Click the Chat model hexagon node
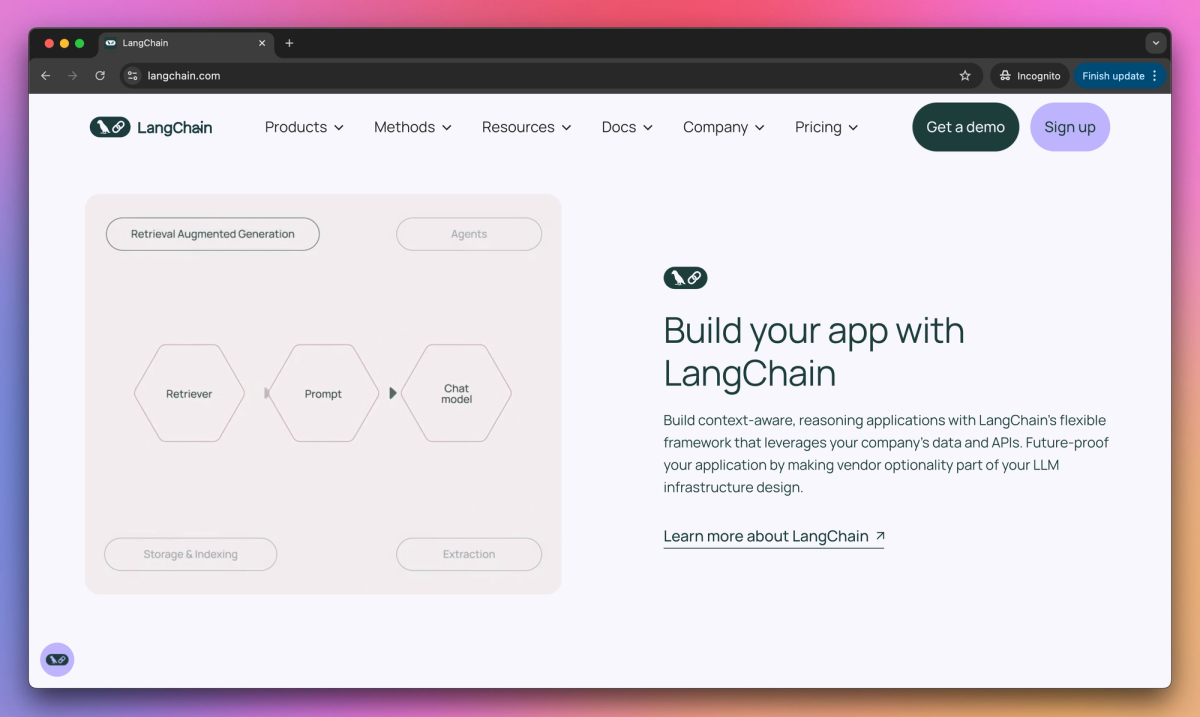This screenshot has height=717, width=1200. pos(457,394)
